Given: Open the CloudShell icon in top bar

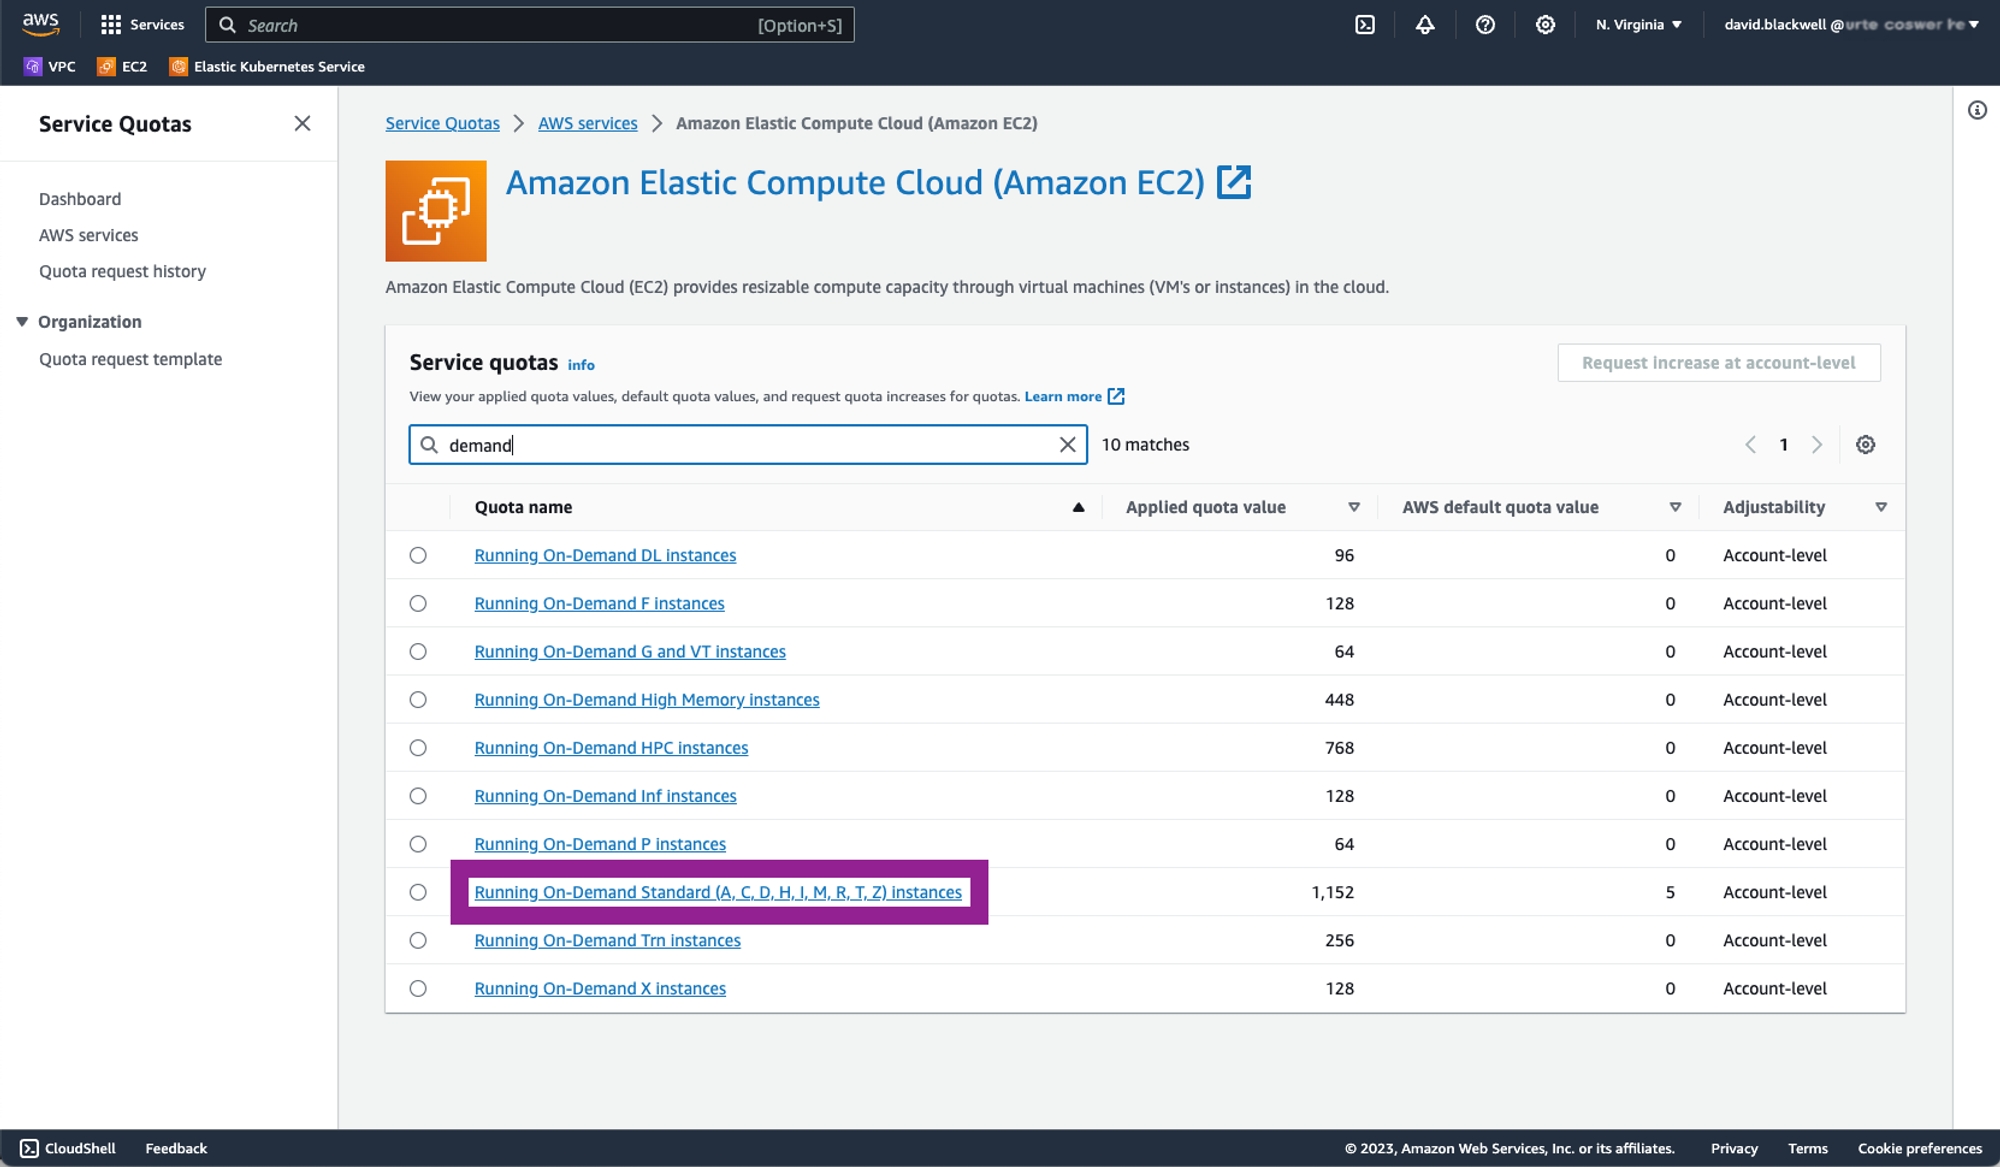Looking at the screenshot, I should [1365, 25].
